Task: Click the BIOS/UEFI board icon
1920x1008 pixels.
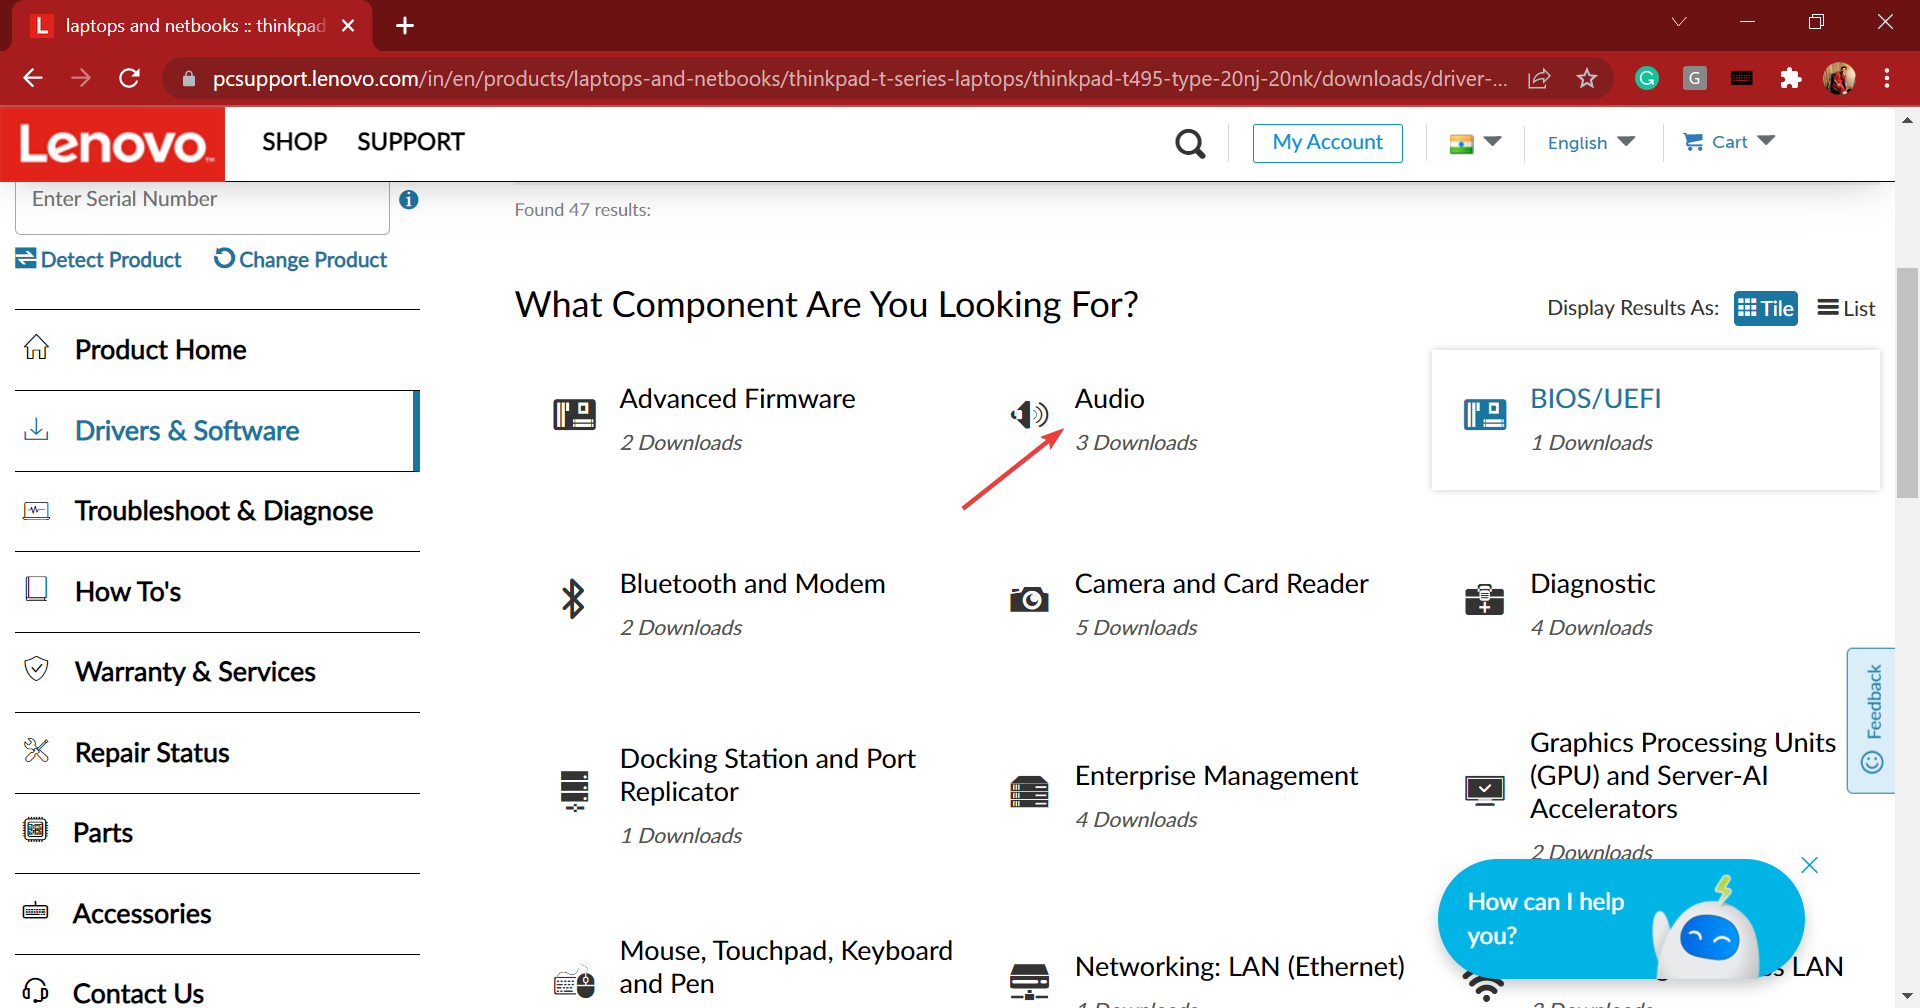Action: [1485, 414]
